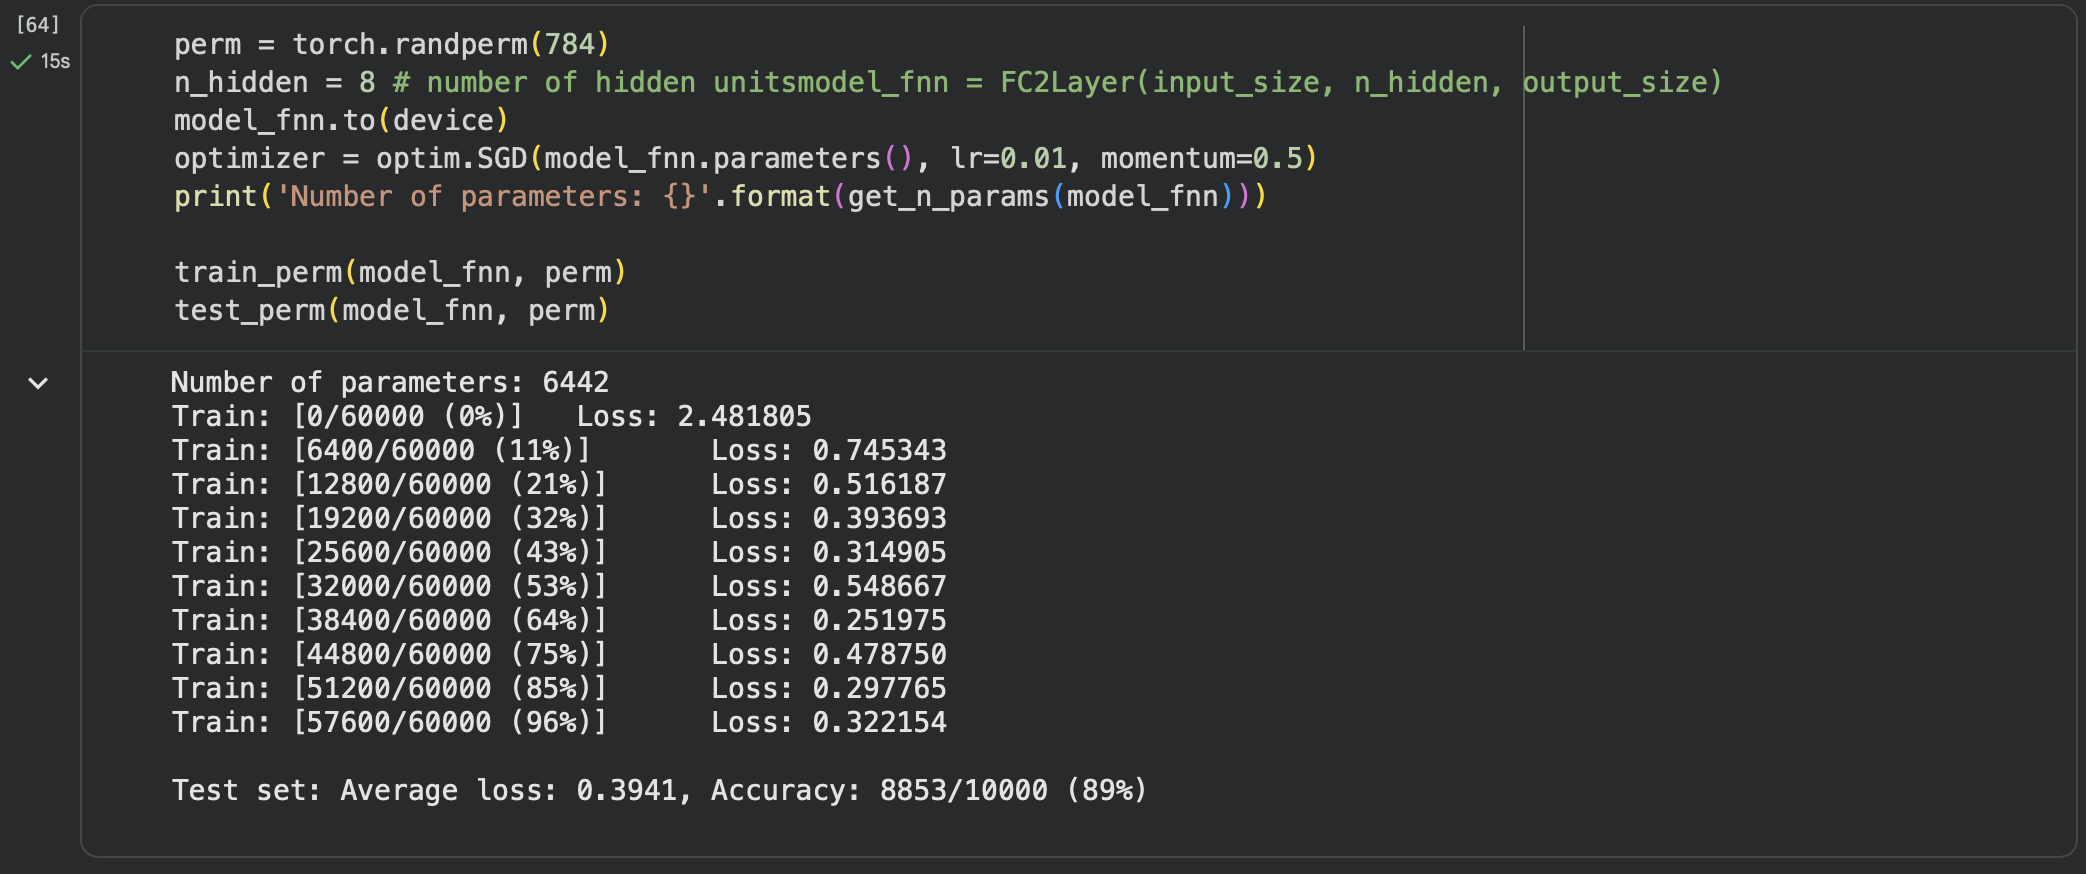
Task: Click the Train 38400/60000 (64%) output line
Action: coord(389,620)
